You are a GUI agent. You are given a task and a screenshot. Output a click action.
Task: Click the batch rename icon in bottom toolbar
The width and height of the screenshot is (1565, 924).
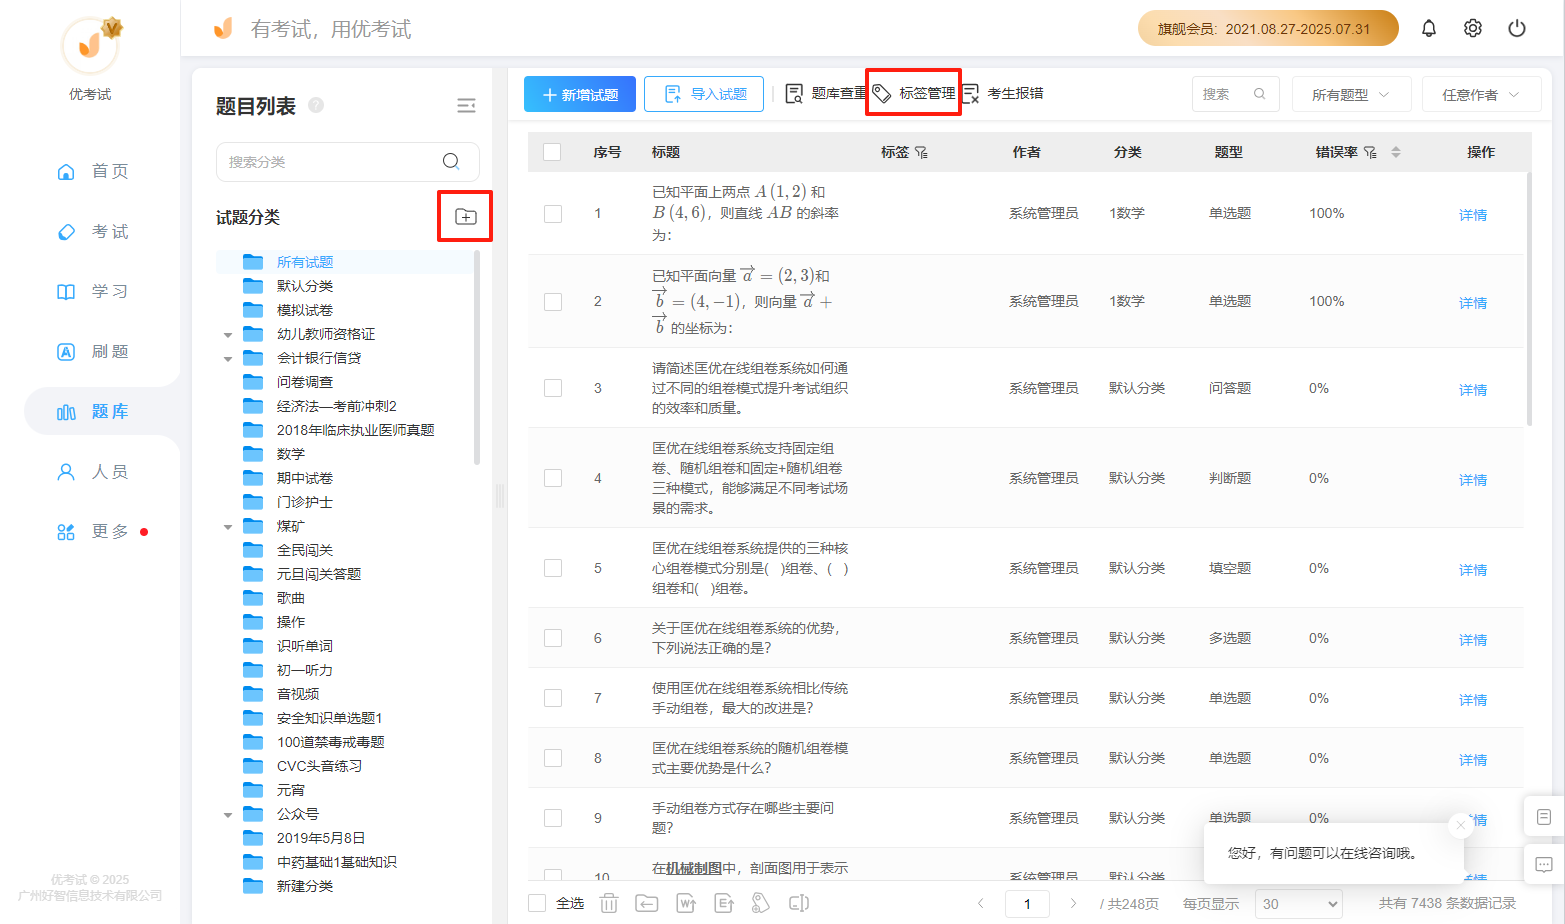[799, 903]
